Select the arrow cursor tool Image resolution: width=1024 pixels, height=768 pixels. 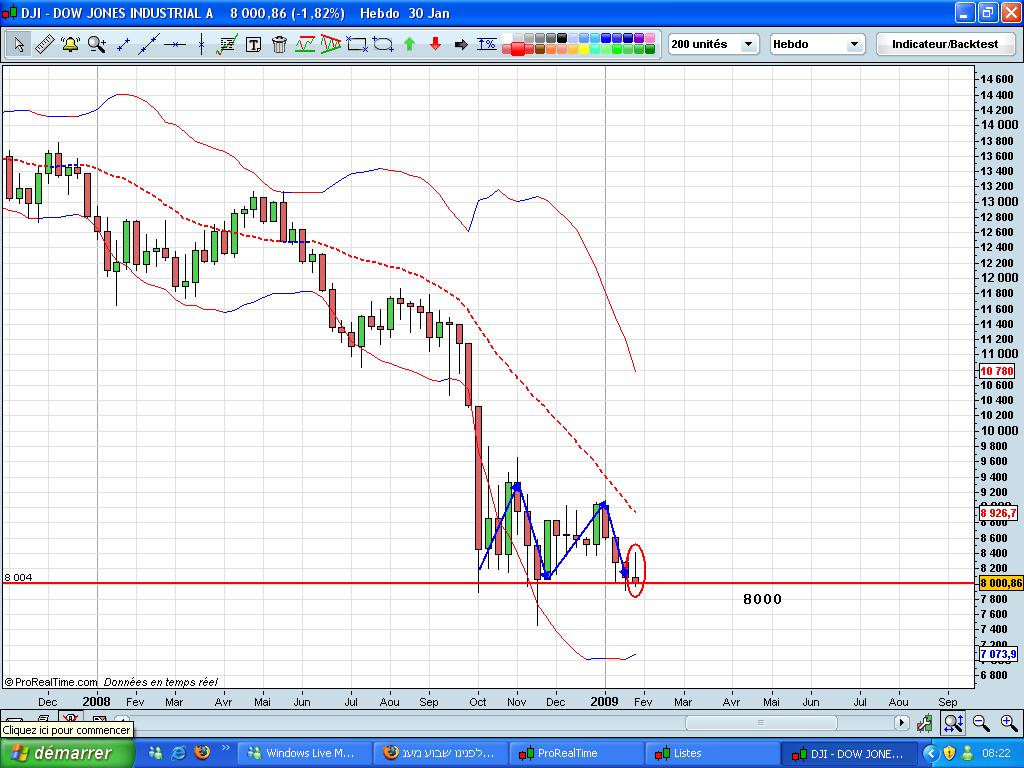coord(18,44)
